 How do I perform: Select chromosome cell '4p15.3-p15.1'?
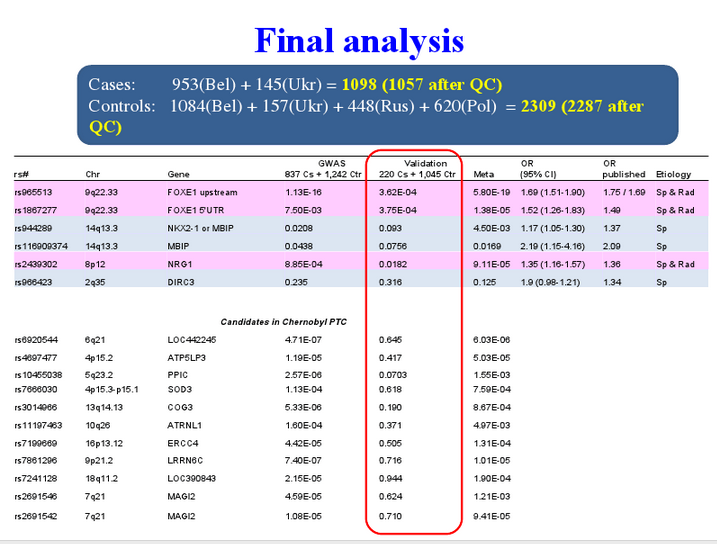point(112,389)
